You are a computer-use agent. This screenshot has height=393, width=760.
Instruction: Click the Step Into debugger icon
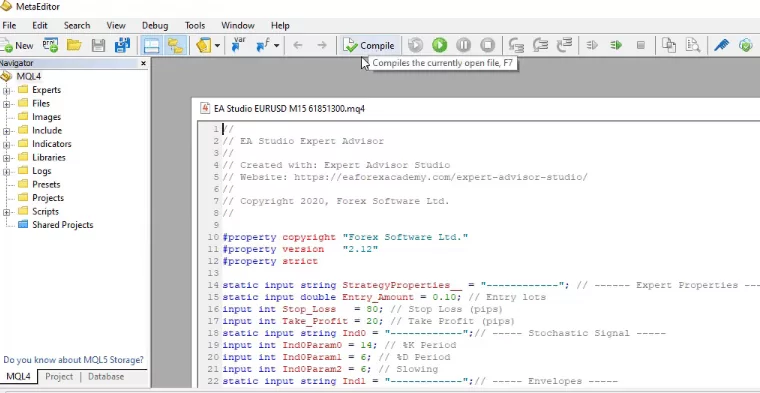point(517,46)
